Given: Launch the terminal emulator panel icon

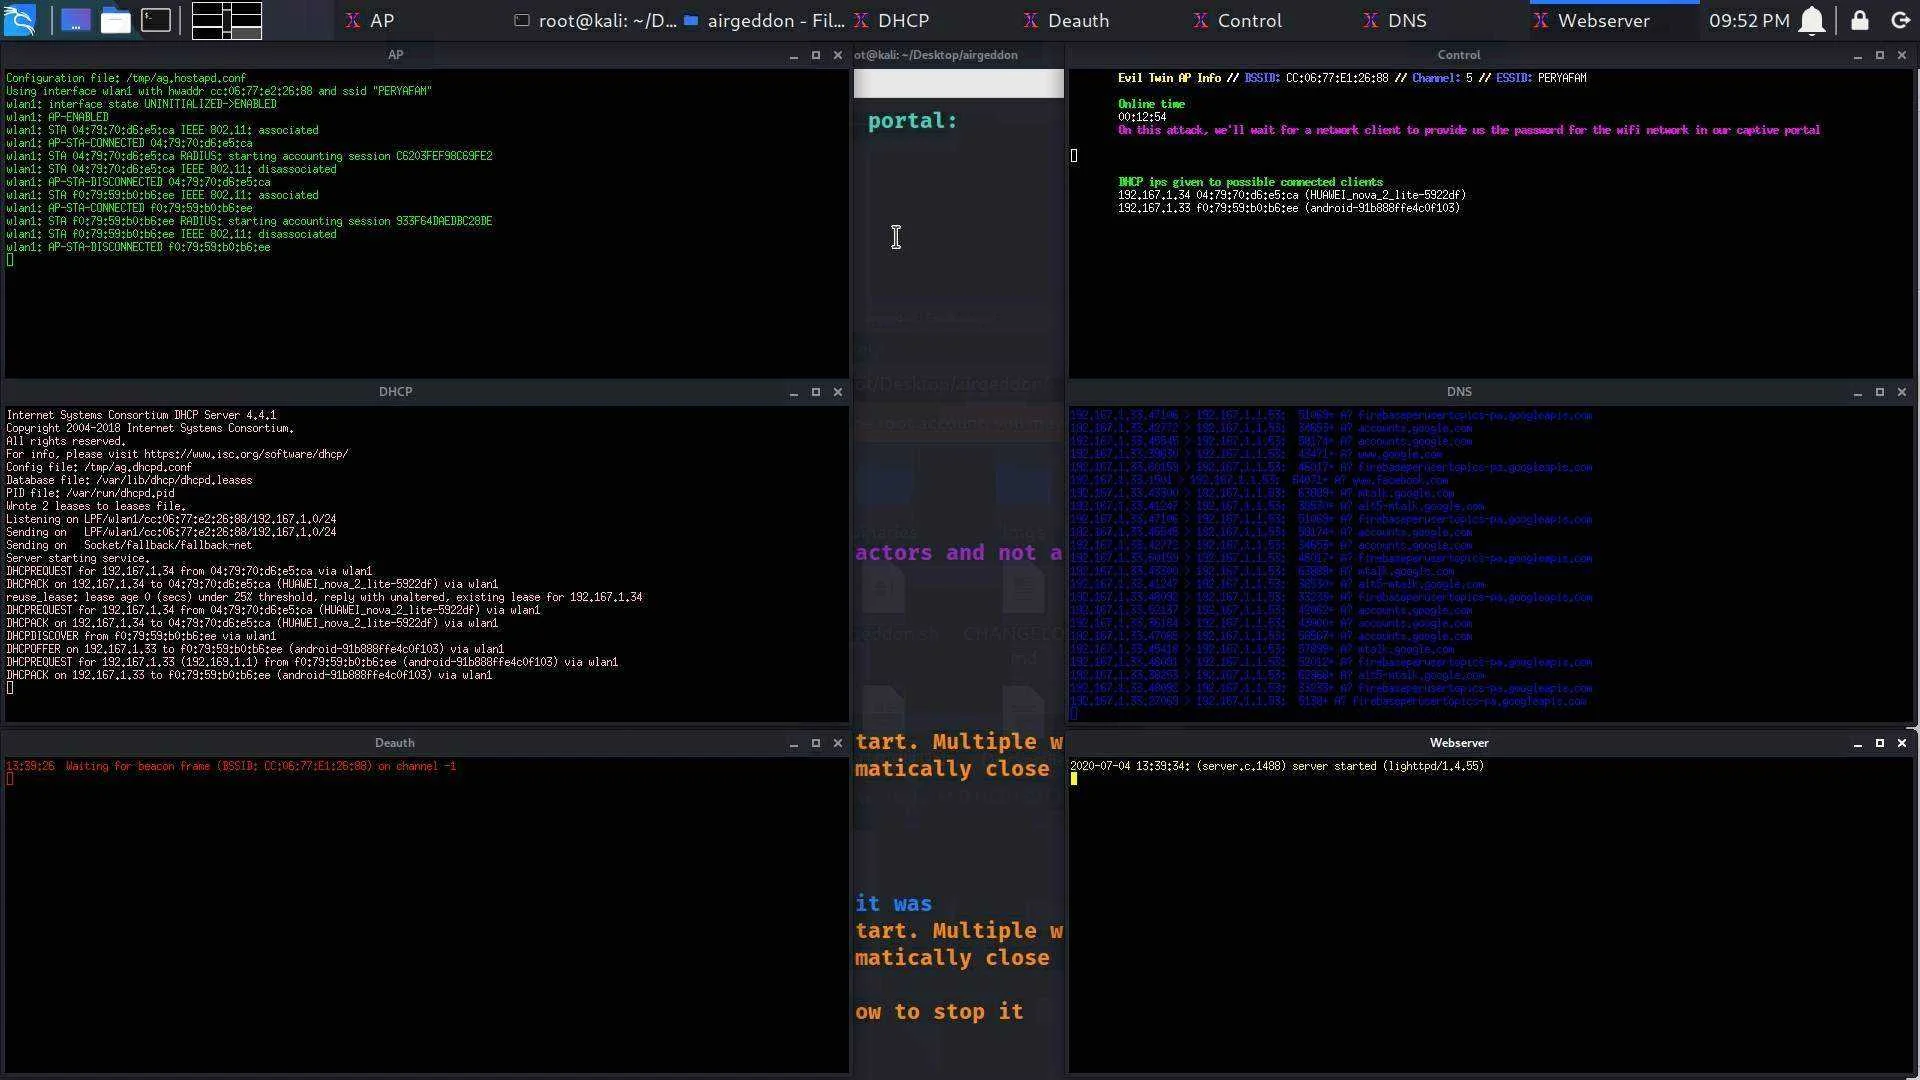Looking at the screenshot, I should coord(156,20).
